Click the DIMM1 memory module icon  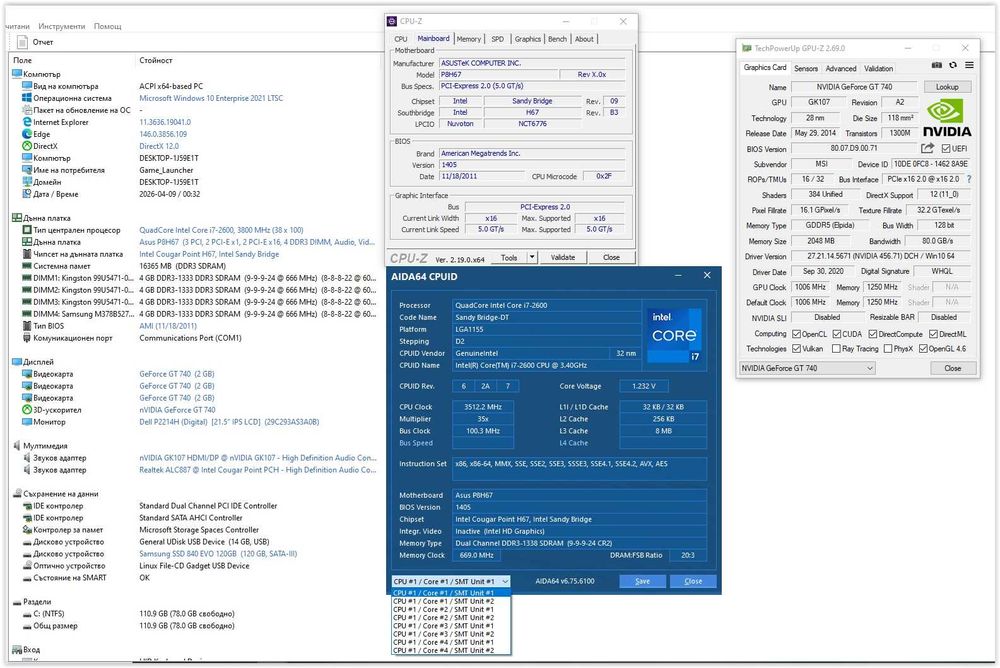pos(27,278)
